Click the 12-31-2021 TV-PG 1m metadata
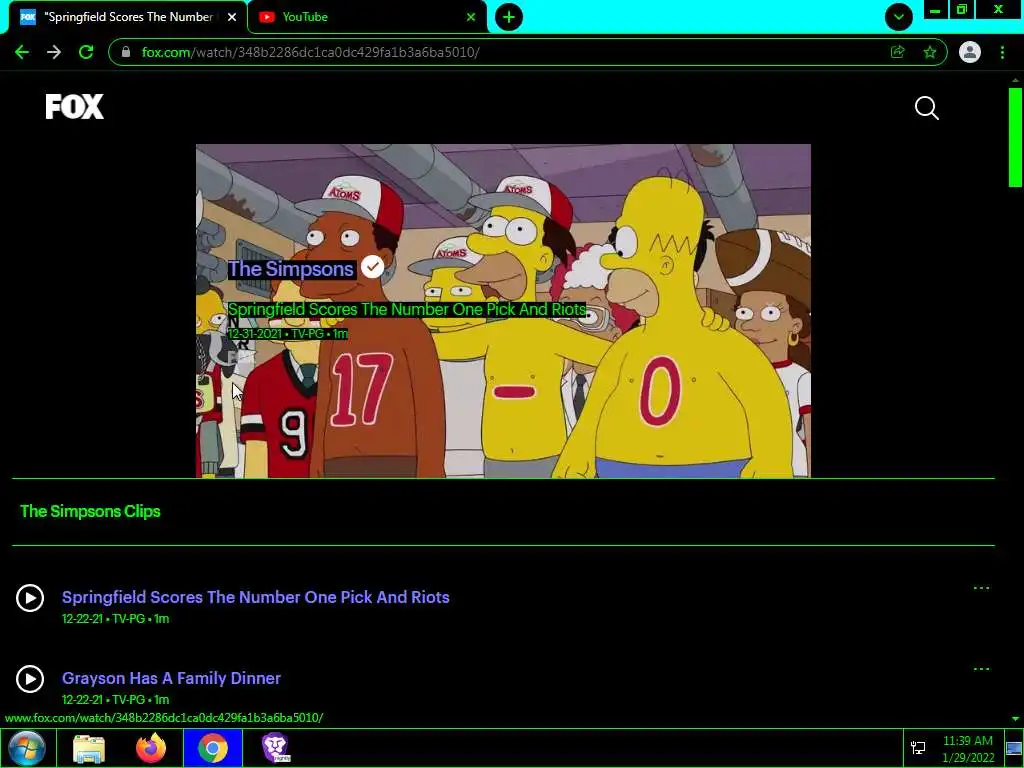This screenshot has width=1024, height=768. point(287,334)
